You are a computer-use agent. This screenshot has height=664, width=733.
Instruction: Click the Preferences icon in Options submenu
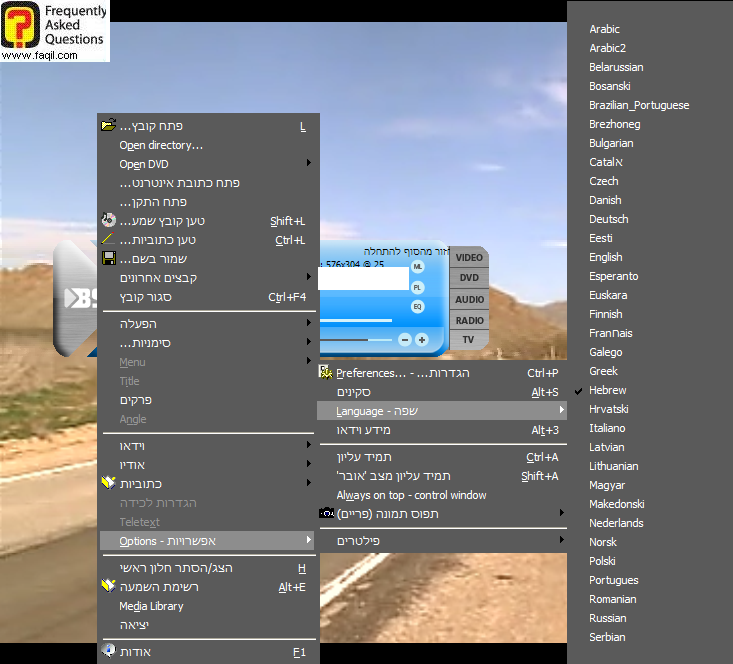click(326, 373)
